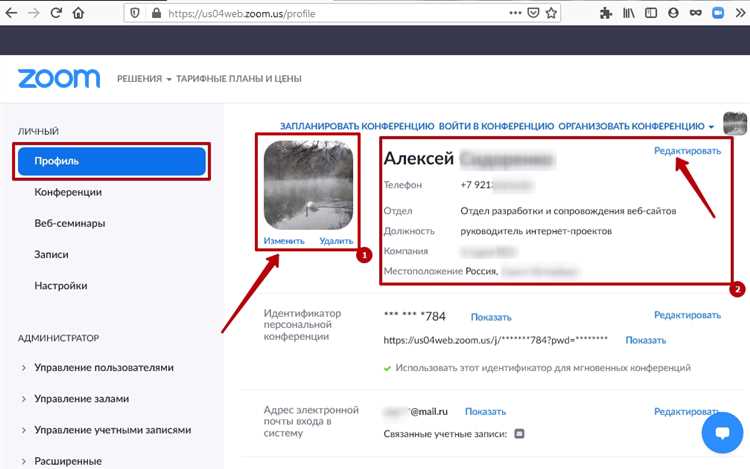Click Показать next to the conference ID

[x=491, y=317]
